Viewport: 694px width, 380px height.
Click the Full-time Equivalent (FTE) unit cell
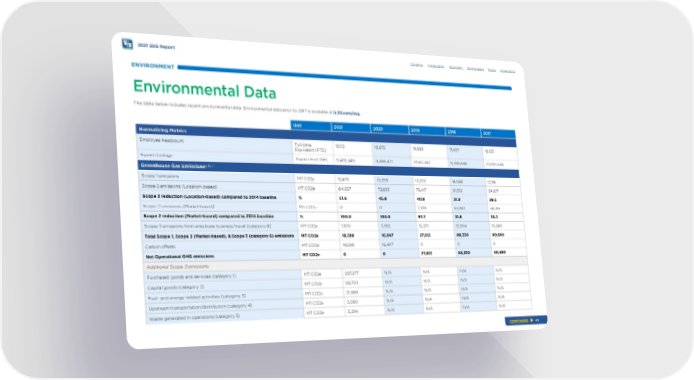(310, 147)
